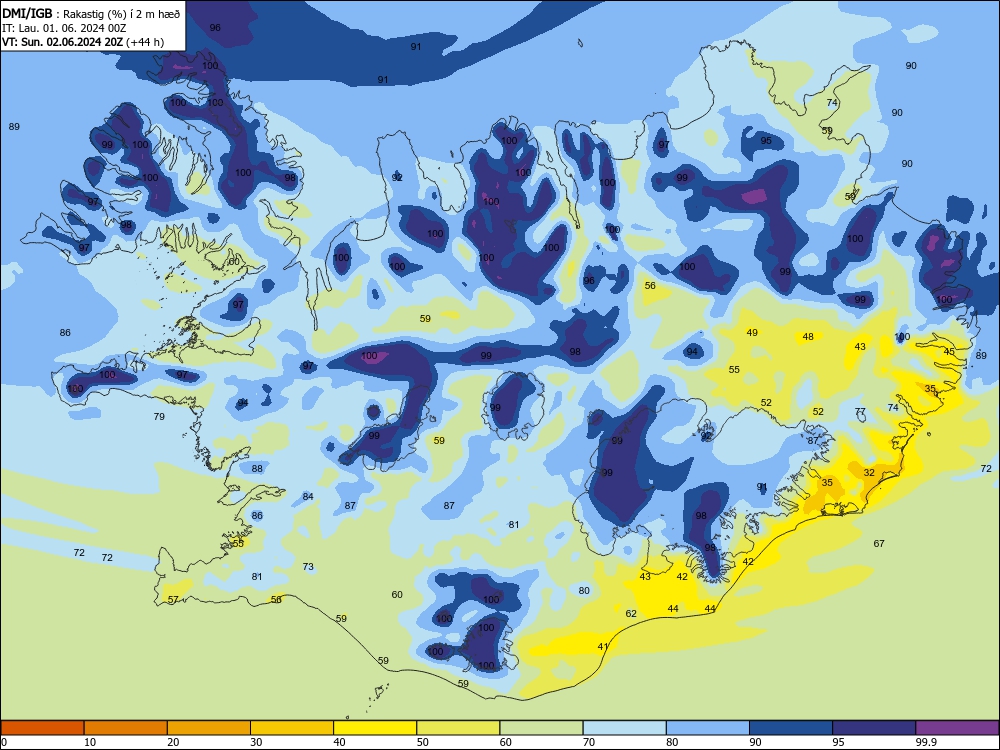Click the map value '62'
This screenshot has width=1000, height=750.
(631, 614)
